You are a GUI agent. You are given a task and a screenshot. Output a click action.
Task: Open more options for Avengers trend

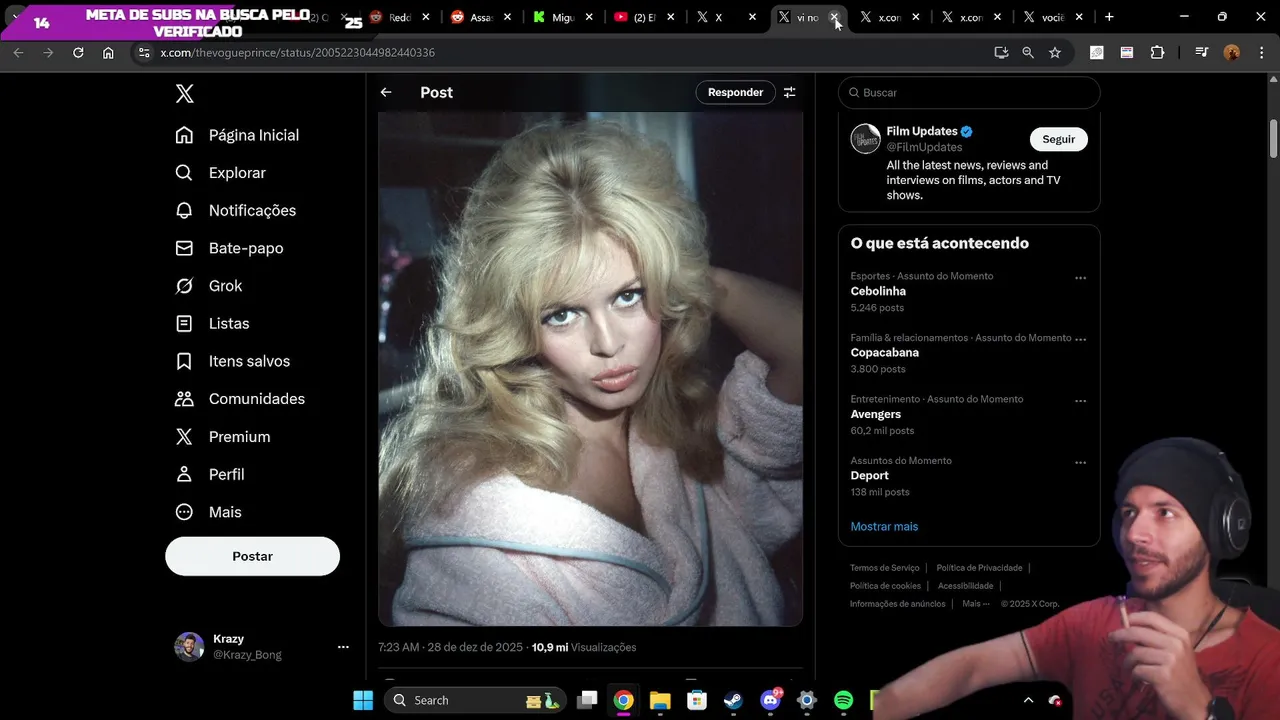tap(1080, 401)
